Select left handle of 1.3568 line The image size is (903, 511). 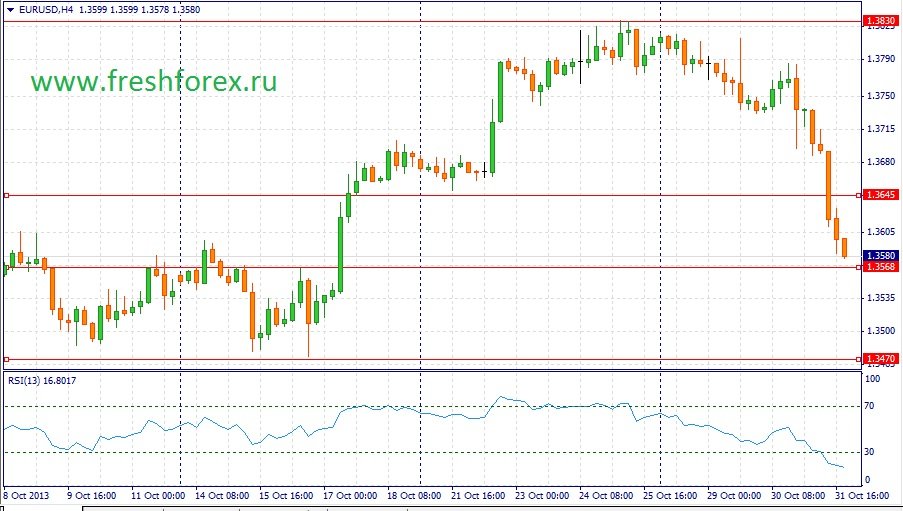click(x=6, y=267)
